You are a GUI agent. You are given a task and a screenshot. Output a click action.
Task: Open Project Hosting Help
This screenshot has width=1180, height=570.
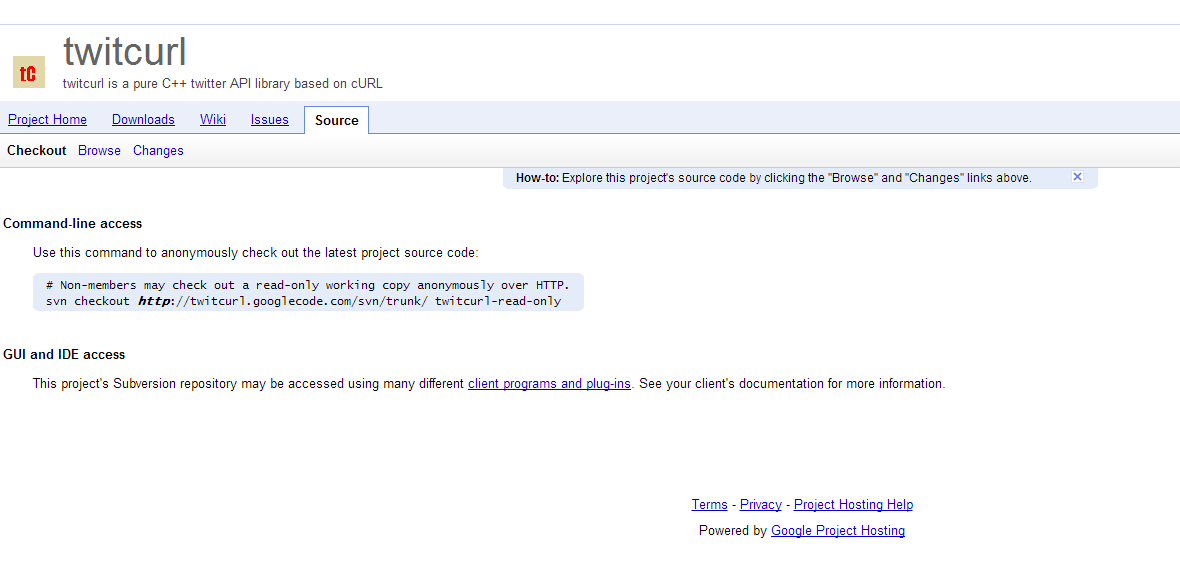(853, 504)
